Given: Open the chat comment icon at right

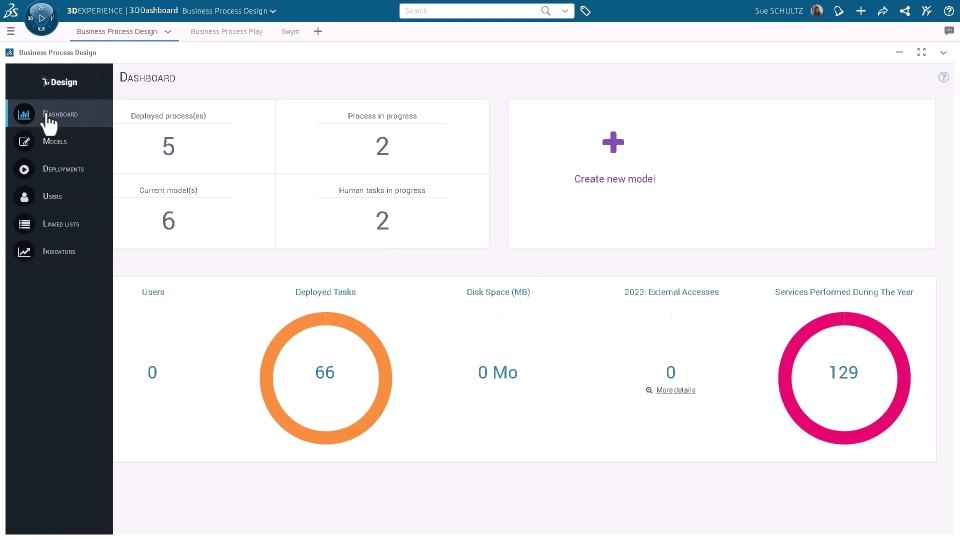Looking at the screenshot, I should coord(949,31).
